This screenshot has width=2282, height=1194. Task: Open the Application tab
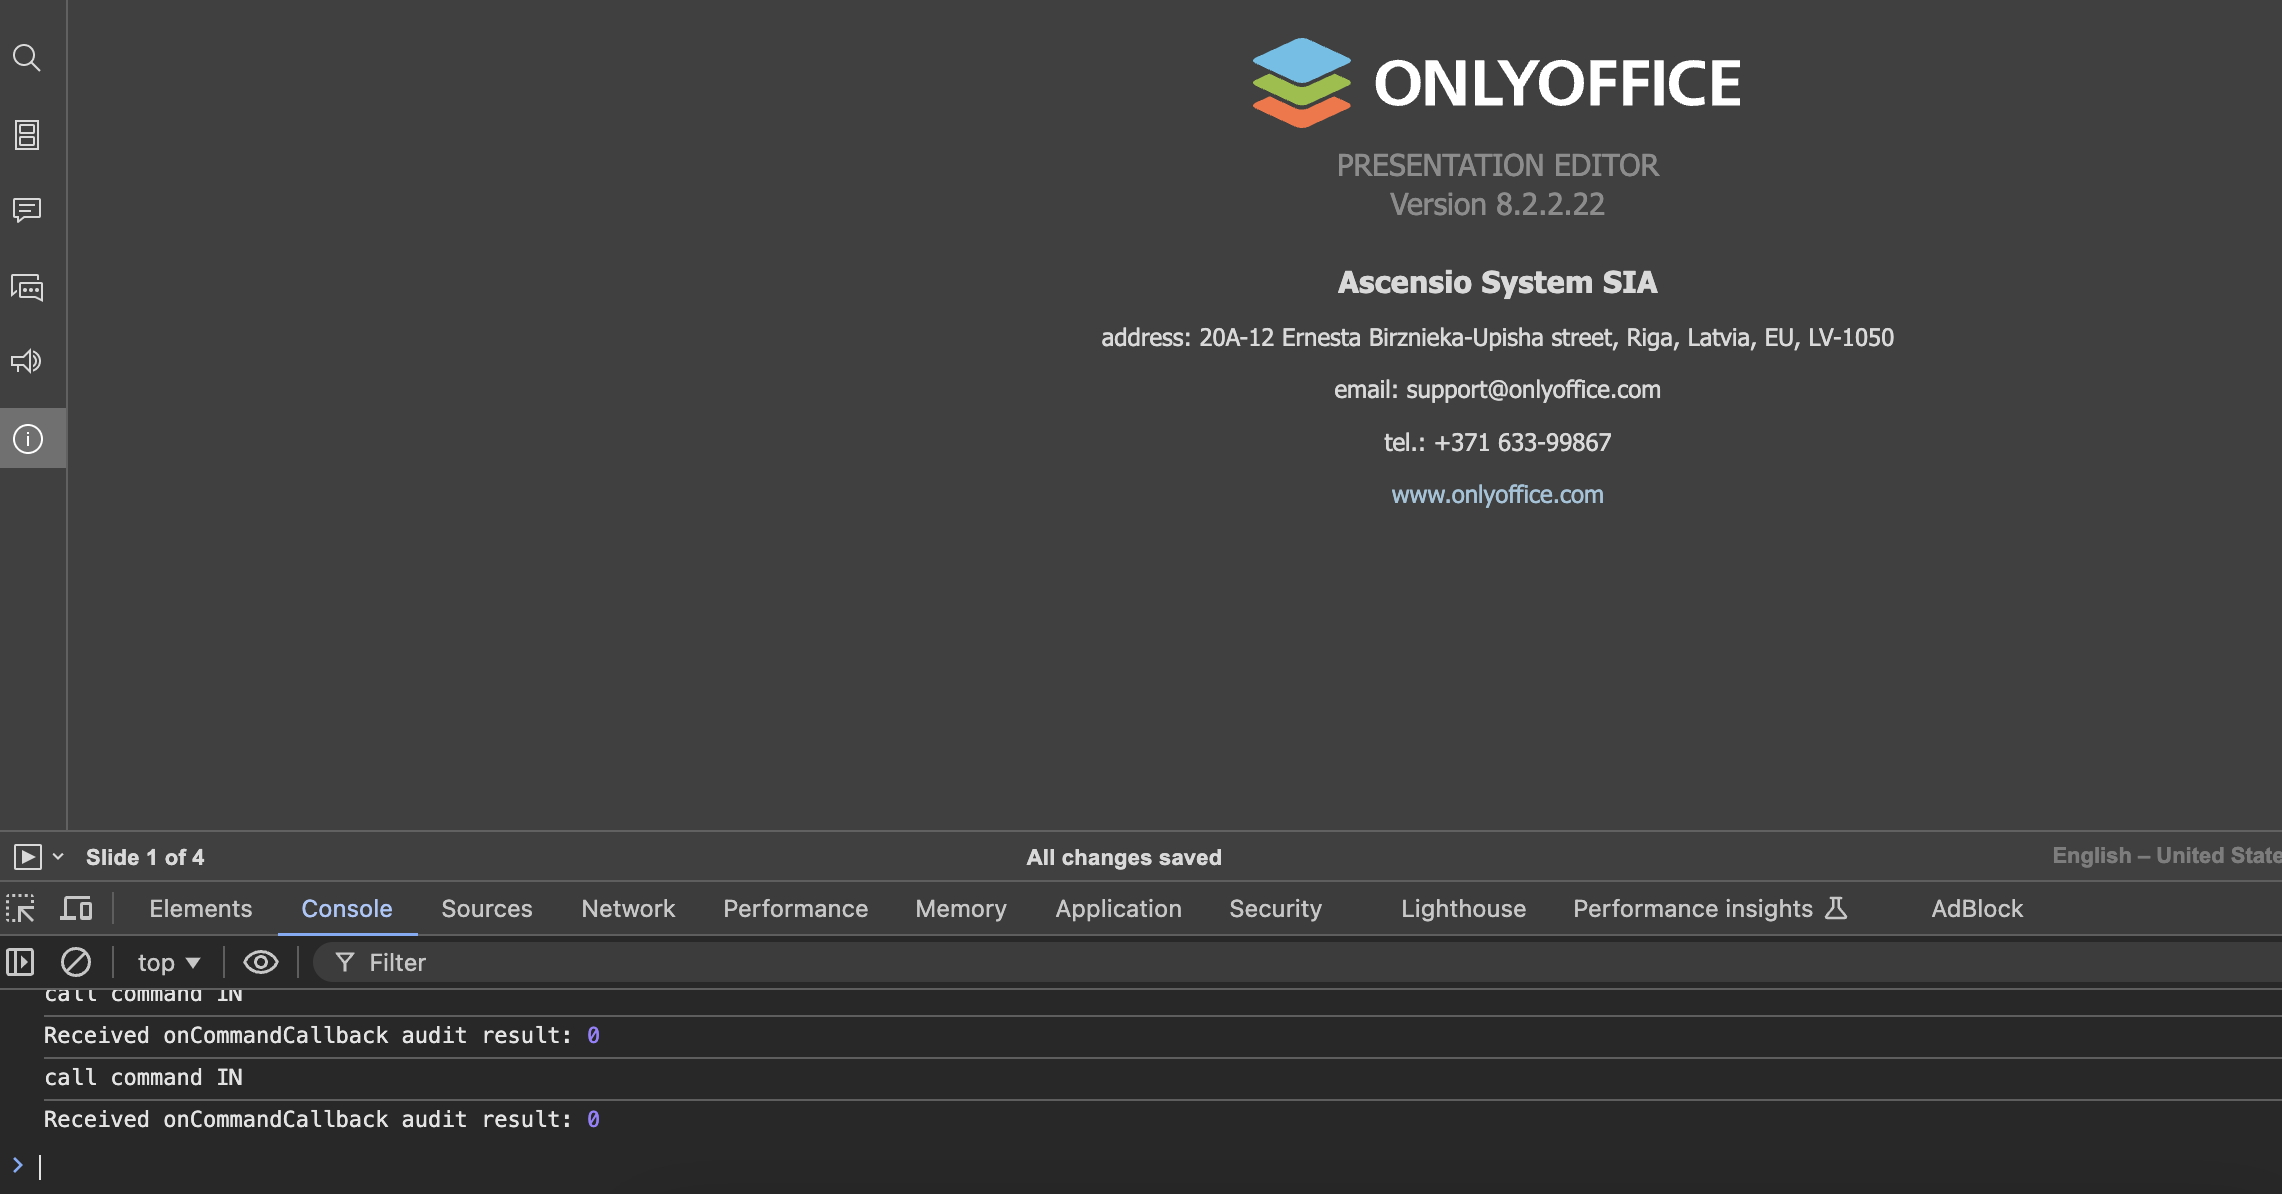click(x=1119, y=908)
